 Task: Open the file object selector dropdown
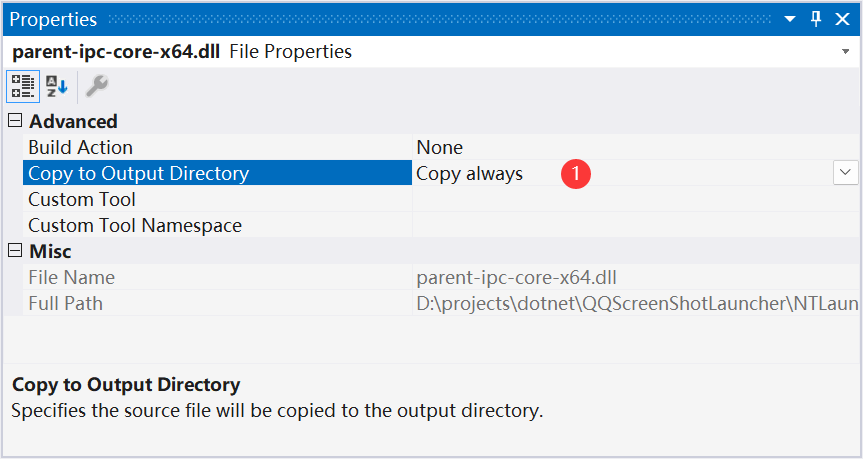point(845,52)
